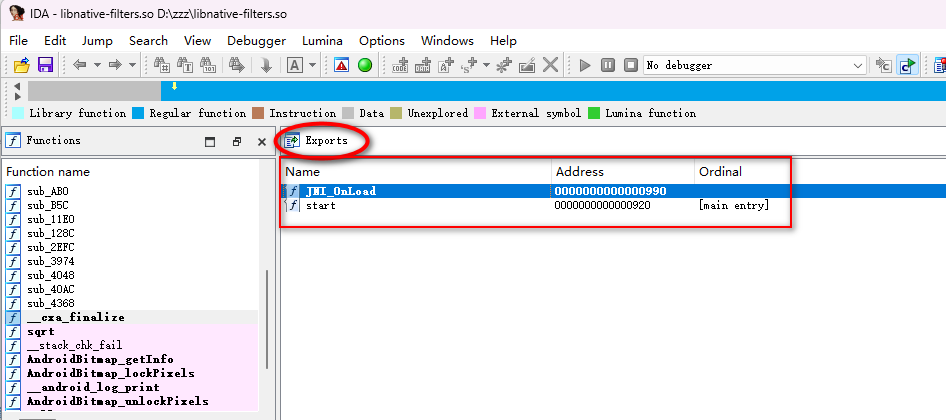946x420 pixels.
Task: Select __cxa_finalize in Functions list
Action: pos(132,317)
